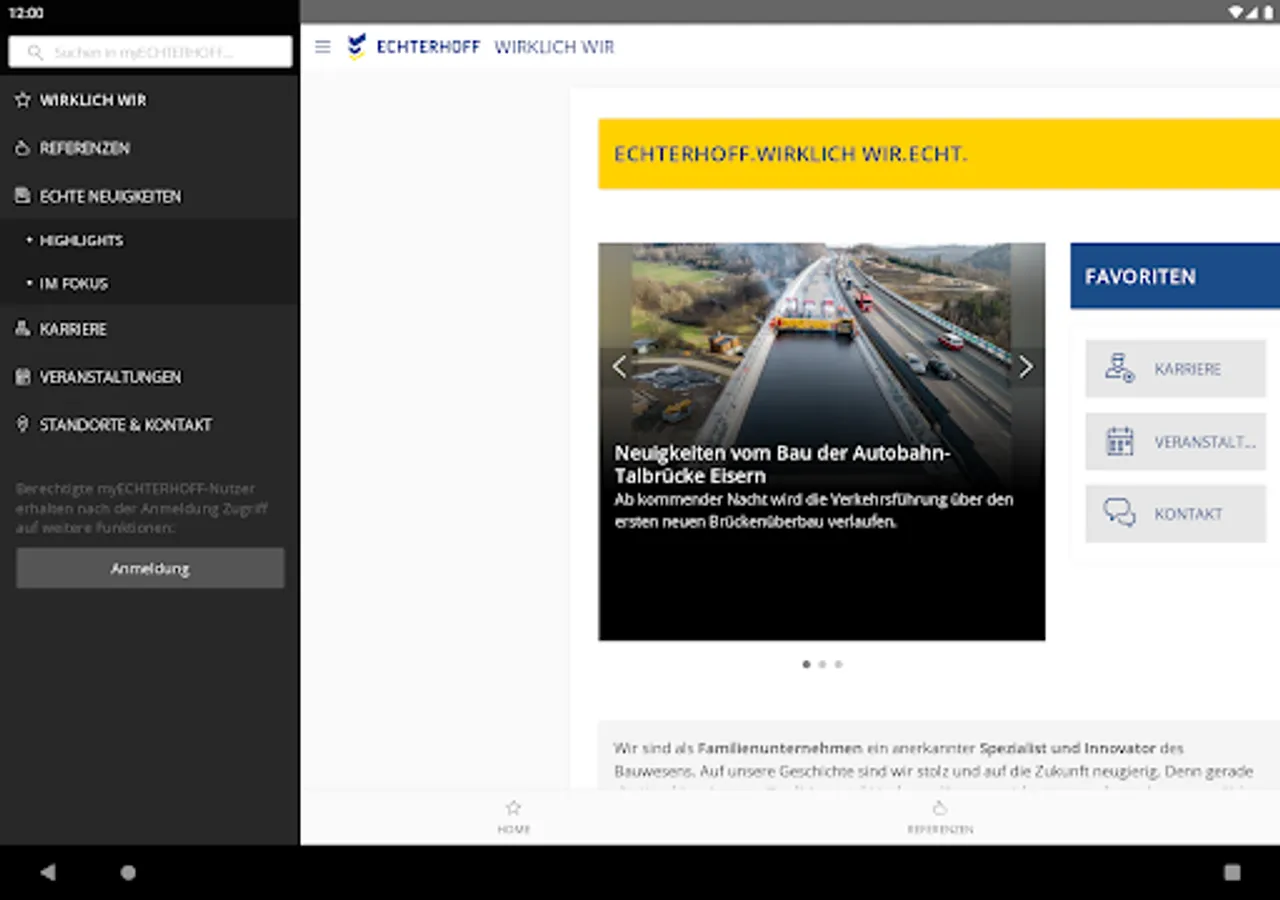Image resolution: width=1280 pixels, height=900 pixels.
Task: Click the Standorte & Kontakt pin icon
Action: coord(22,425)
